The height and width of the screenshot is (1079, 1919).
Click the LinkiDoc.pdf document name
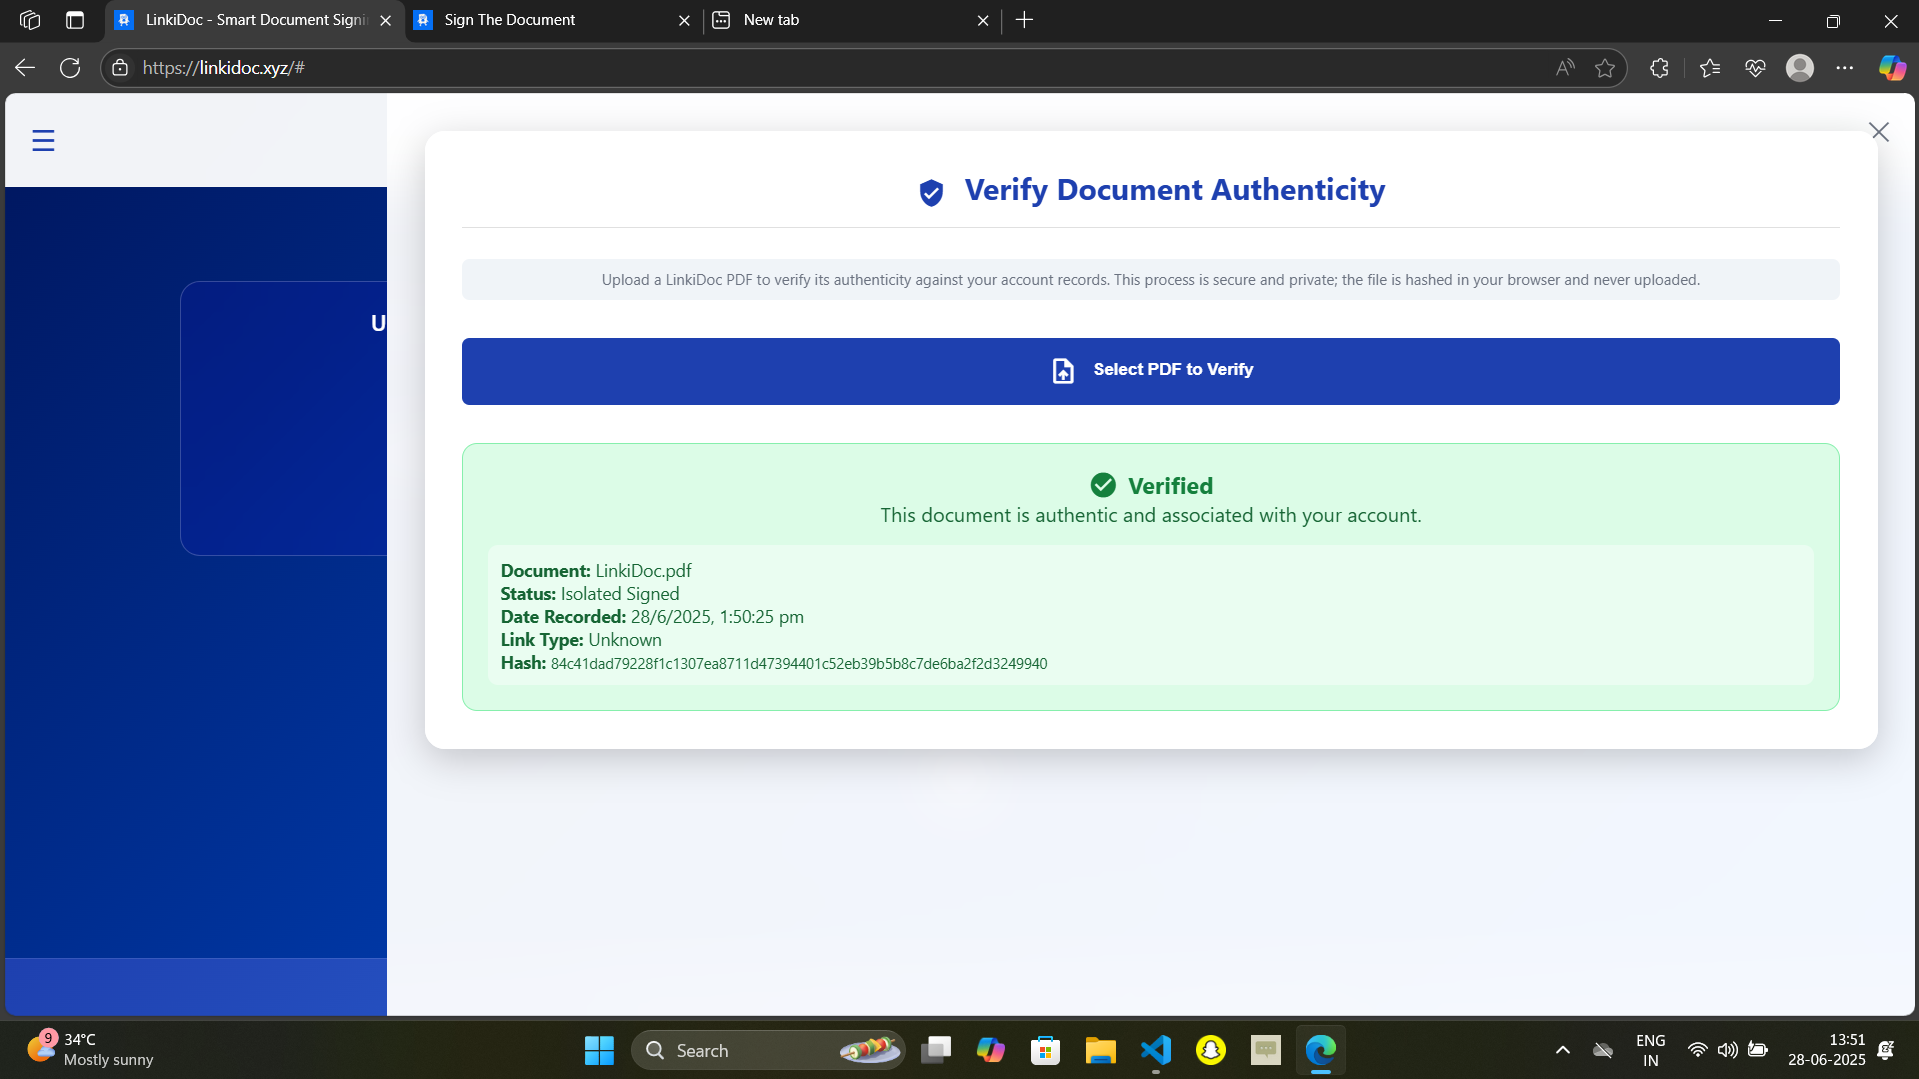(x=643, y=571)
